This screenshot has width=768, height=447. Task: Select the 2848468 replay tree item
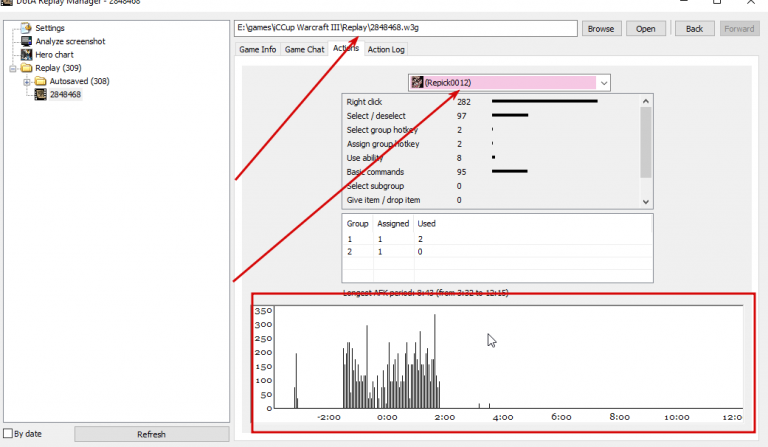pyautogui.click(x=65, y=94)
